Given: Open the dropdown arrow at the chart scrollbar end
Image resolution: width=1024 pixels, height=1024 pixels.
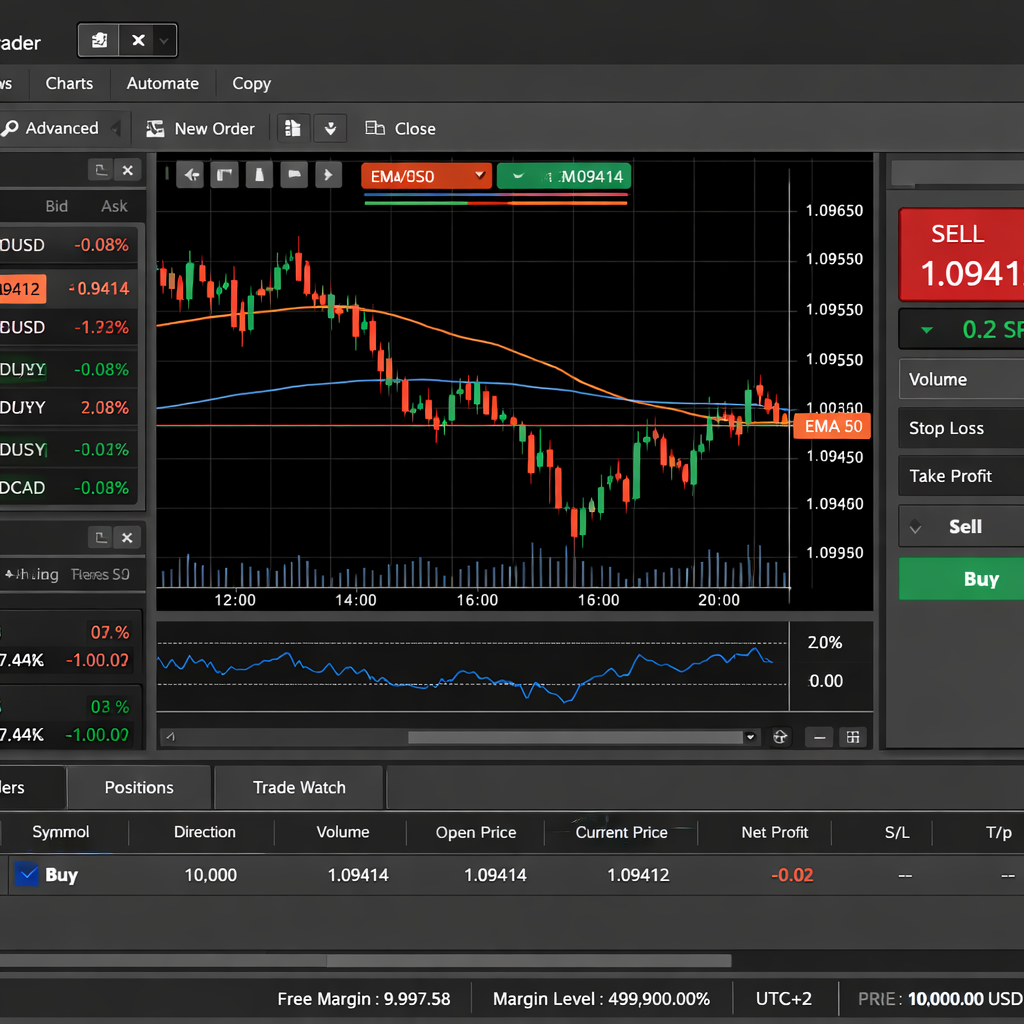Looking at the screenshot, I should click(x=751, y=737).
